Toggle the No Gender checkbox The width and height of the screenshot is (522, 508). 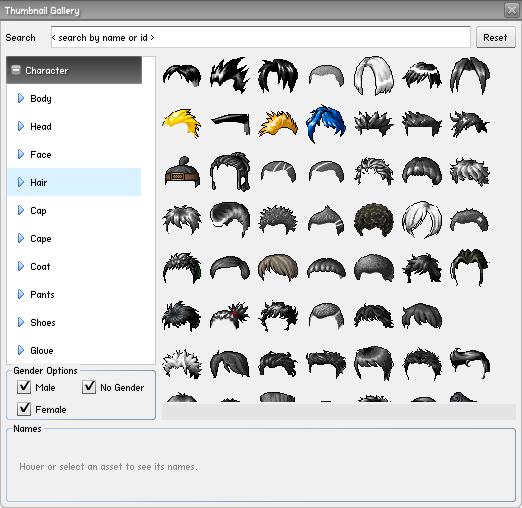(x=89, y=387)
